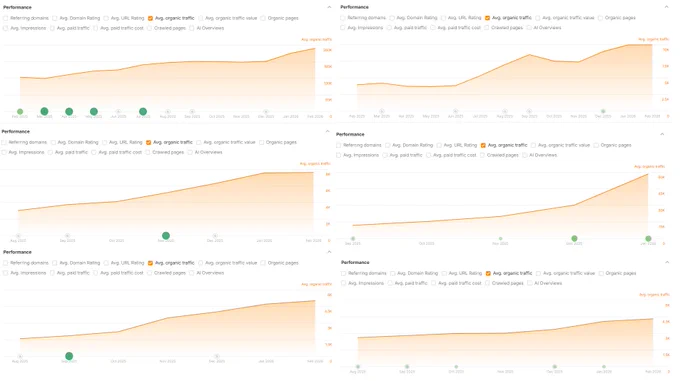Open the Nov 2025 green marker in middle-left chart
Screen dimensions: 680x381
[x=166, y=236]
